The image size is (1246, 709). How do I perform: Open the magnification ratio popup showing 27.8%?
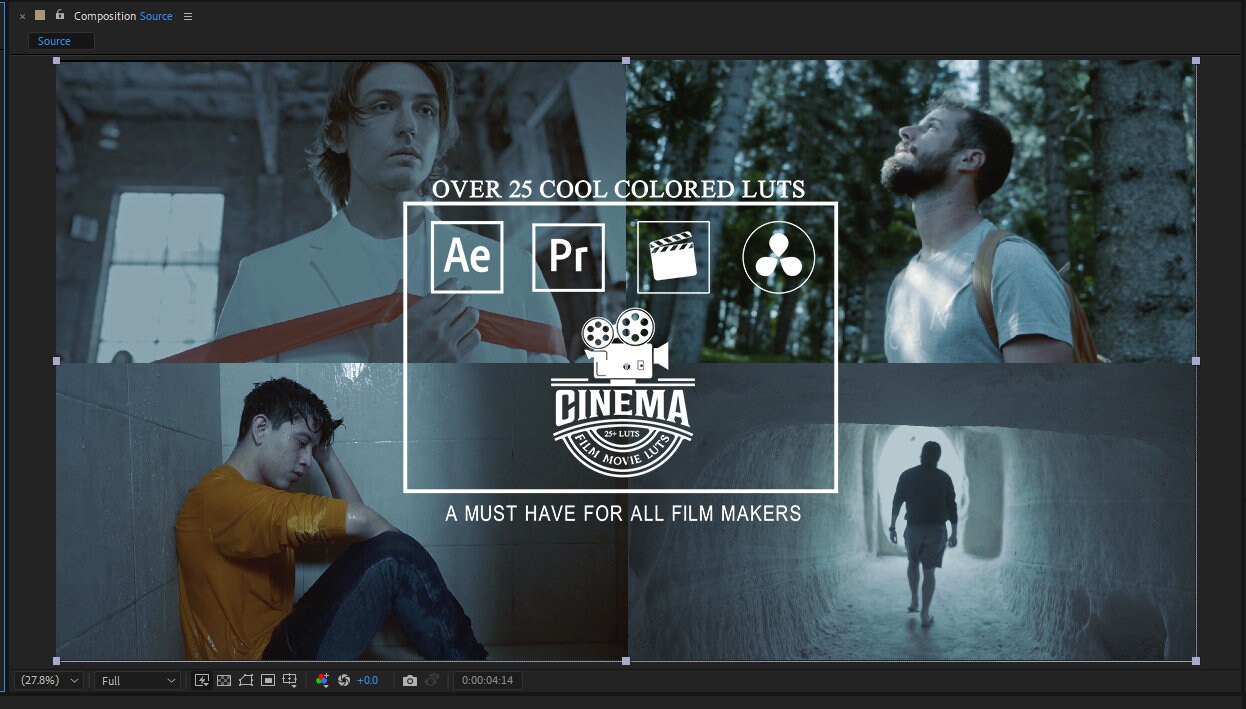click(x=45, y=680)
